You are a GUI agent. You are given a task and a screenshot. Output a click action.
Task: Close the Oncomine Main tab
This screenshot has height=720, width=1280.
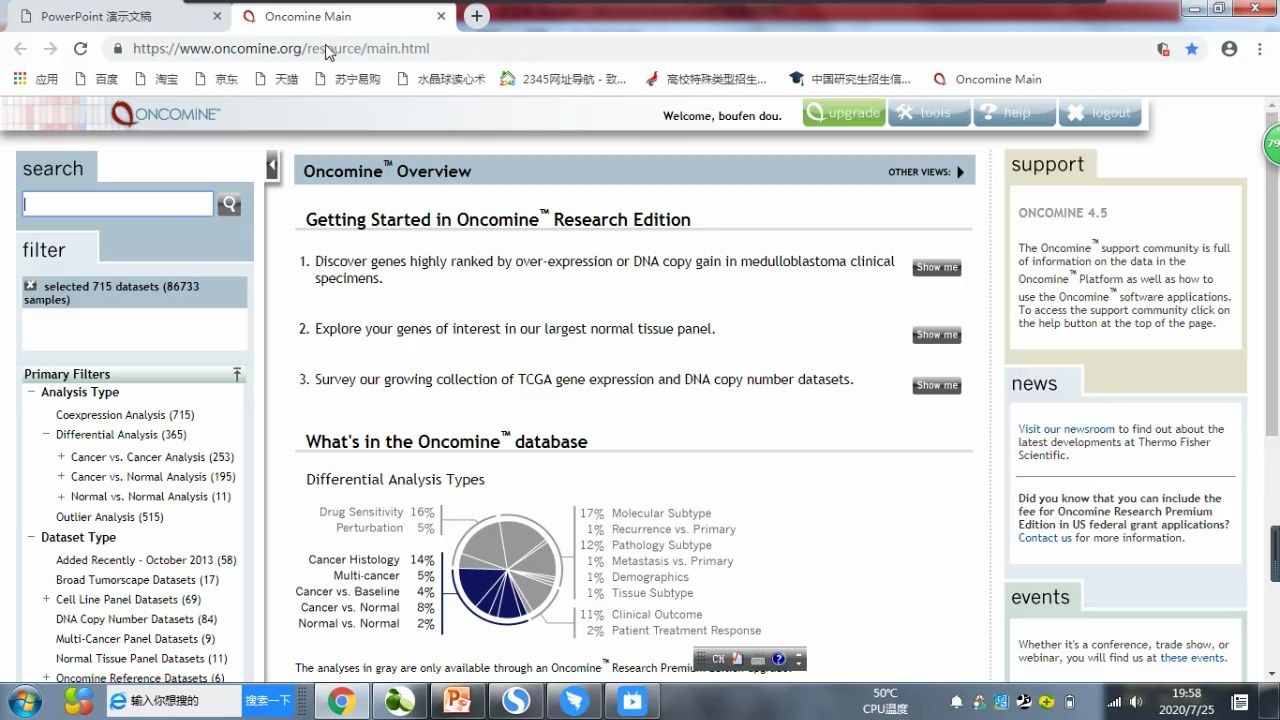click(441, 16)
